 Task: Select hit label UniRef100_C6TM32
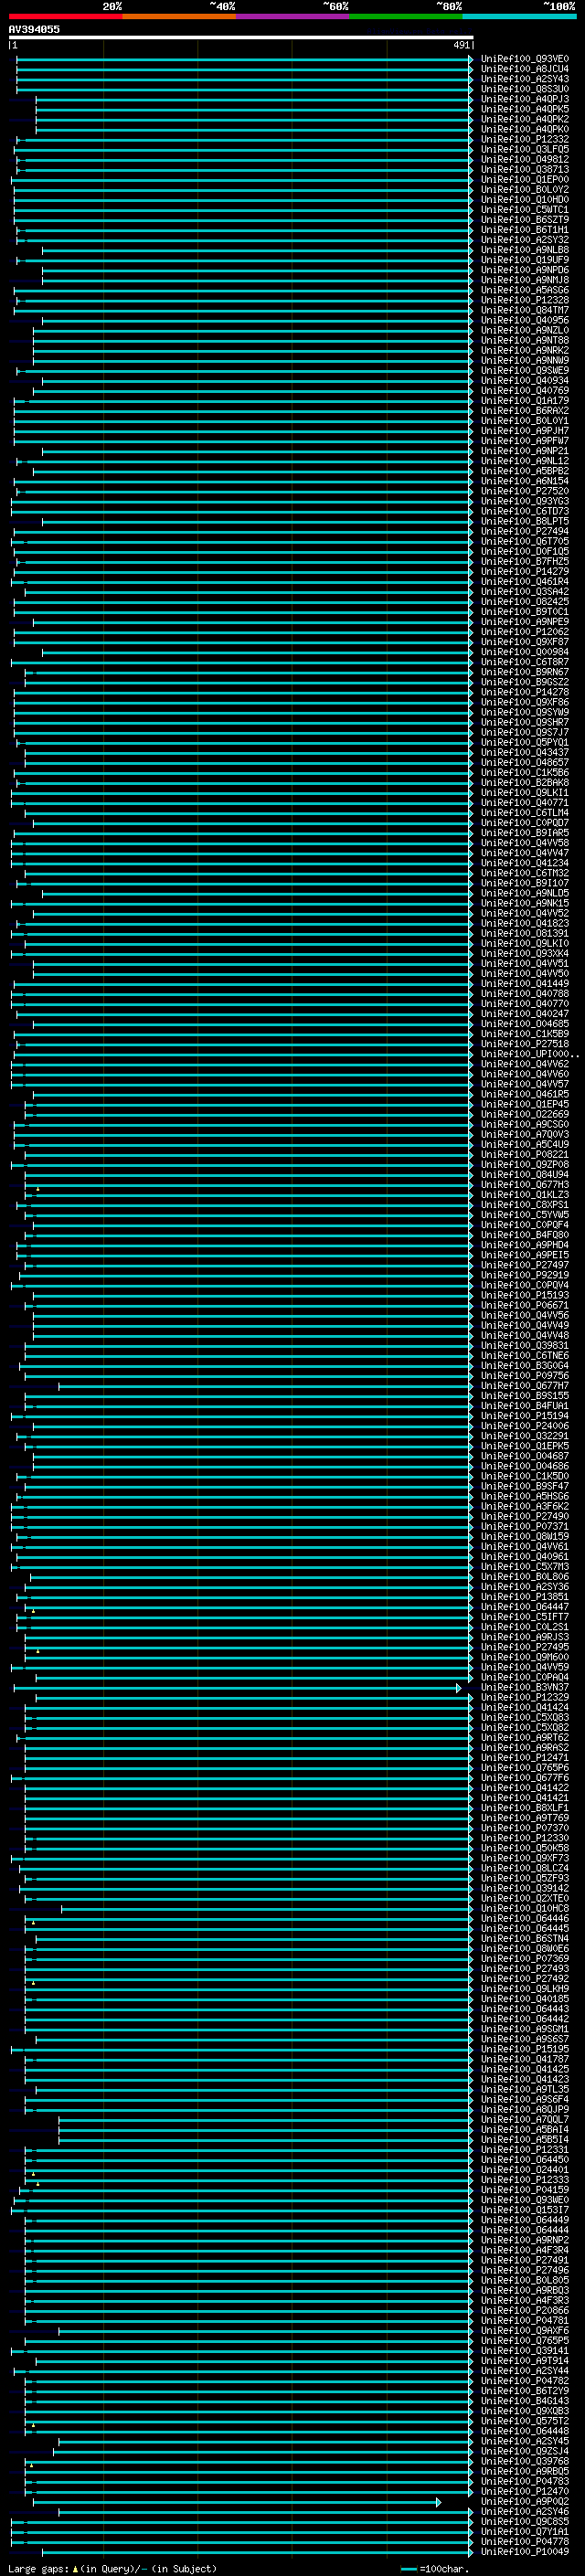pyautogui.click(x=524, y=873)
